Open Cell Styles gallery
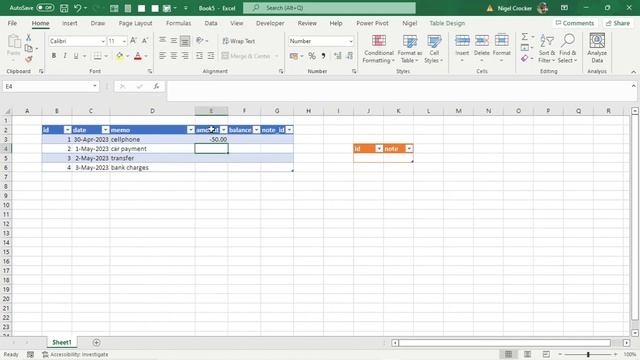 coord(434,49)
